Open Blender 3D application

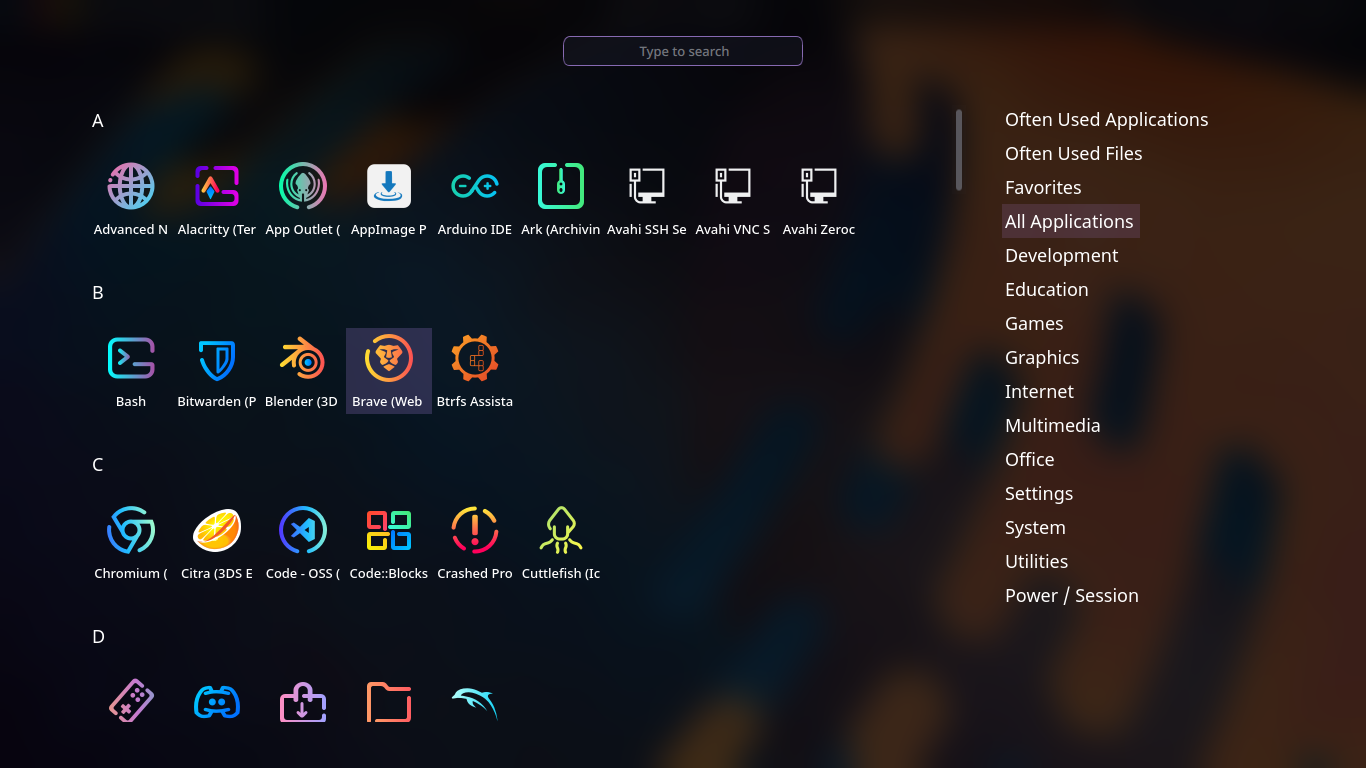click(x=302, y=359)
